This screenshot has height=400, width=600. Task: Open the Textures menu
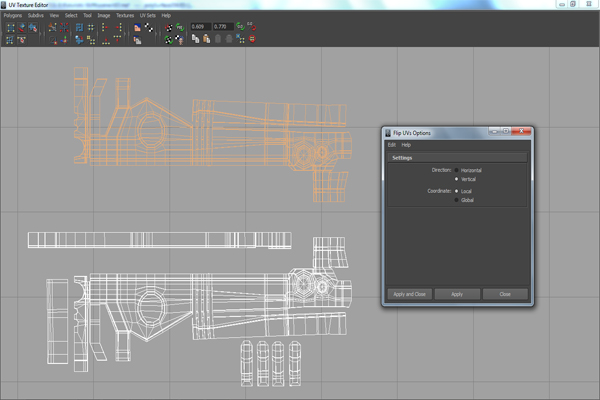click(125, 16)
